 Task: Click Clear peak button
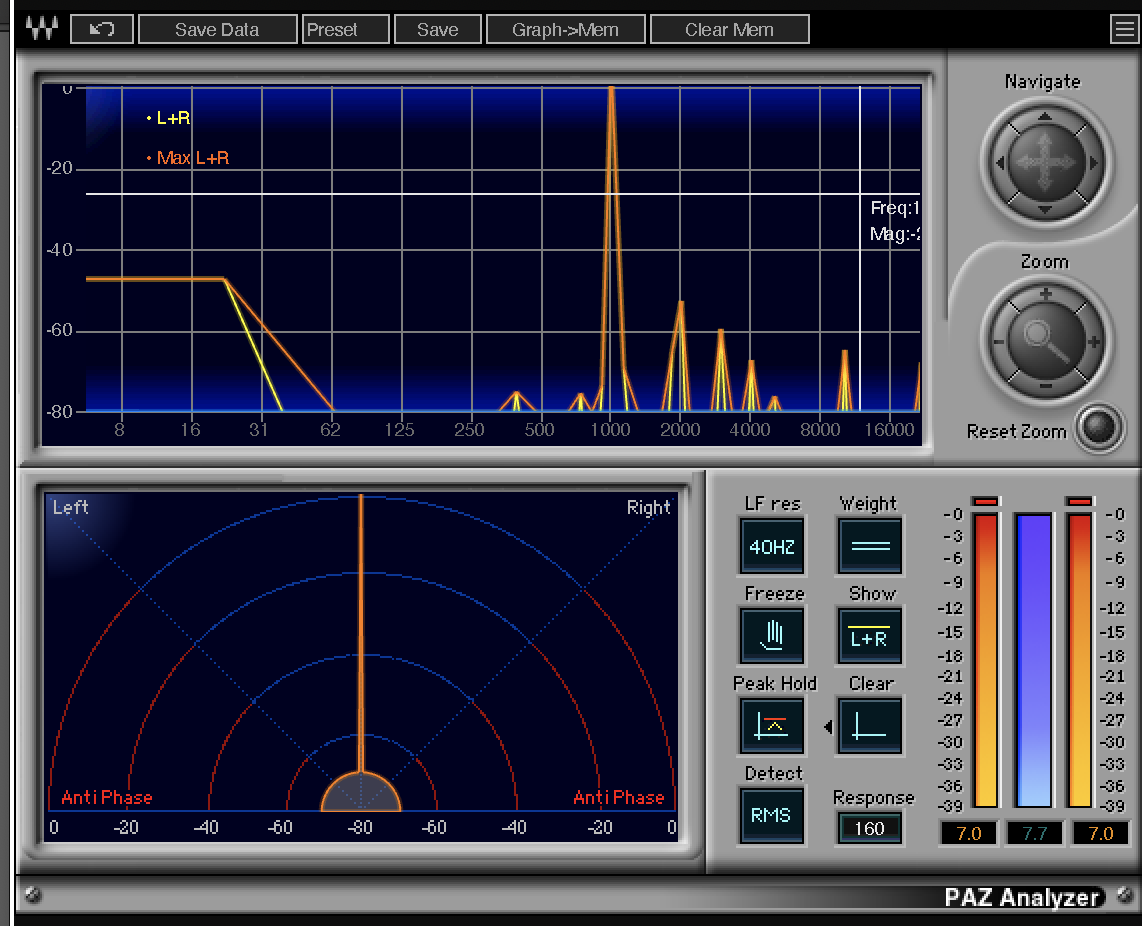click(x=870, y=726)
